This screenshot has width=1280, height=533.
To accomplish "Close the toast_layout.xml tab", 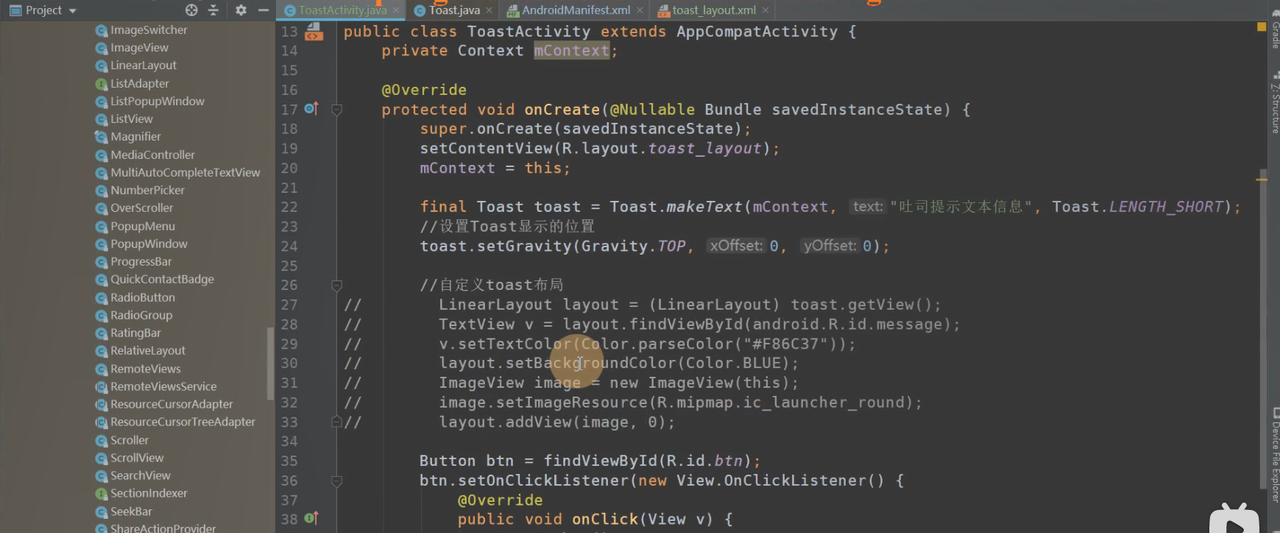I will click(x=766, y=10).
